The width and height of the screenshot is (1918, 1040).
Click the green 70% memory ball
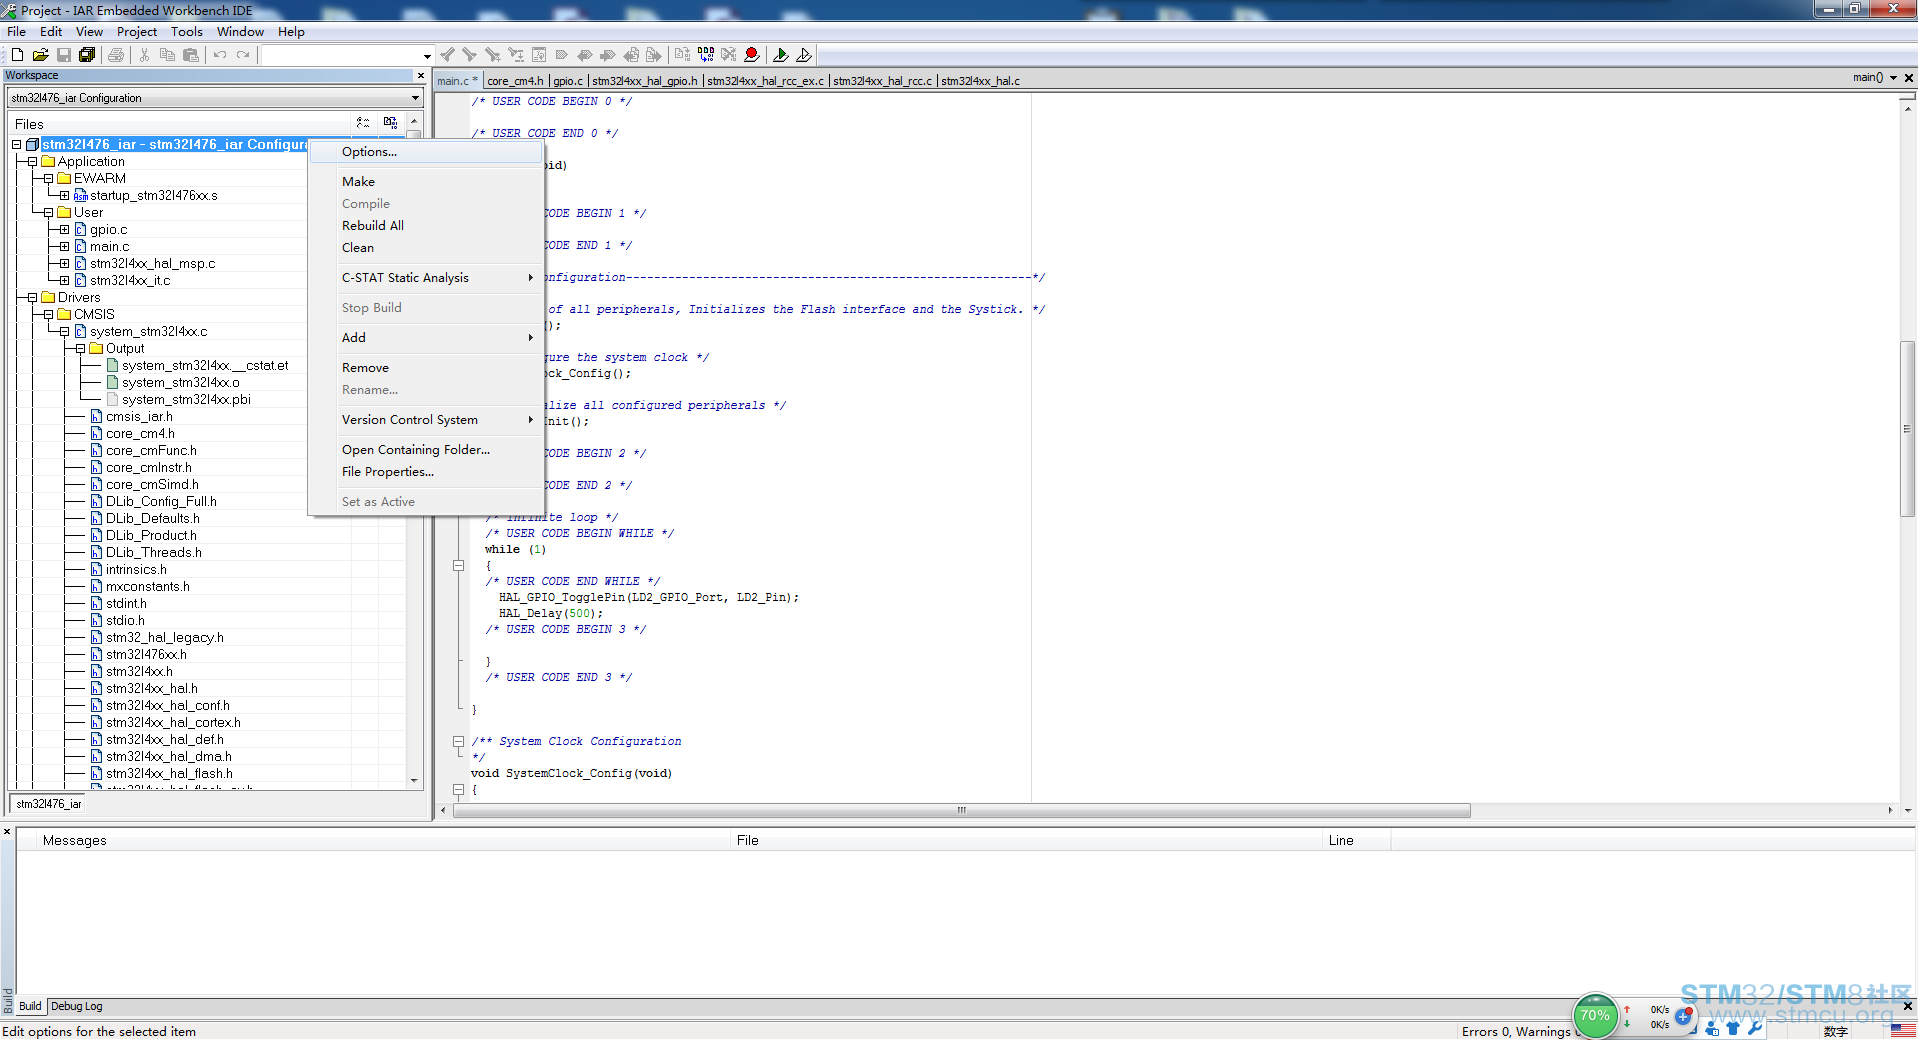[x=1595, y=1016]
